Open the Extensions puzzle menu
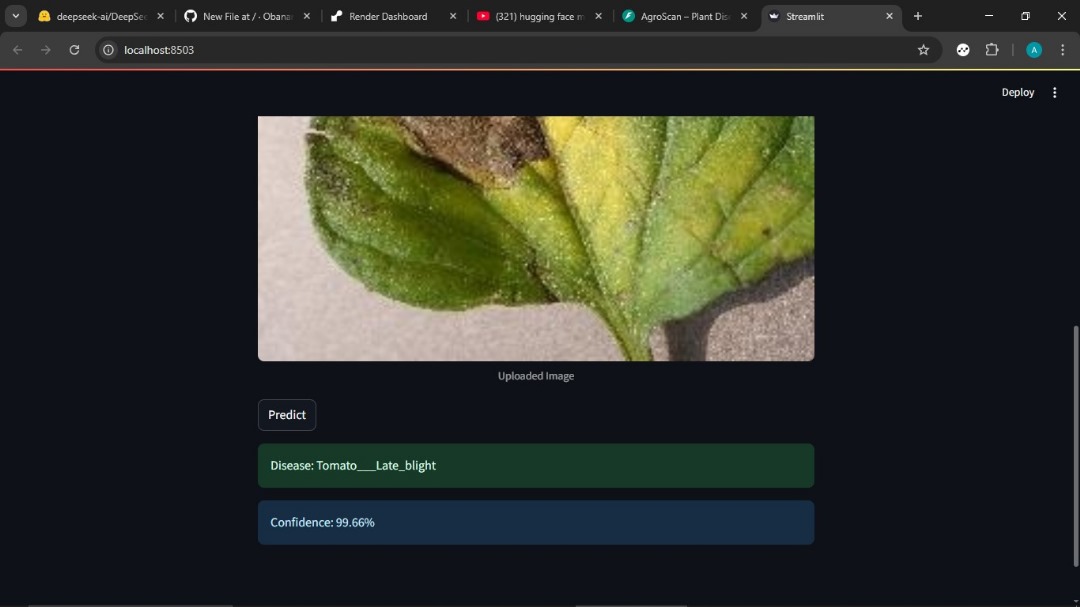Image resolution: width=1080 pixels, height=607 pixels. [992, 50]
